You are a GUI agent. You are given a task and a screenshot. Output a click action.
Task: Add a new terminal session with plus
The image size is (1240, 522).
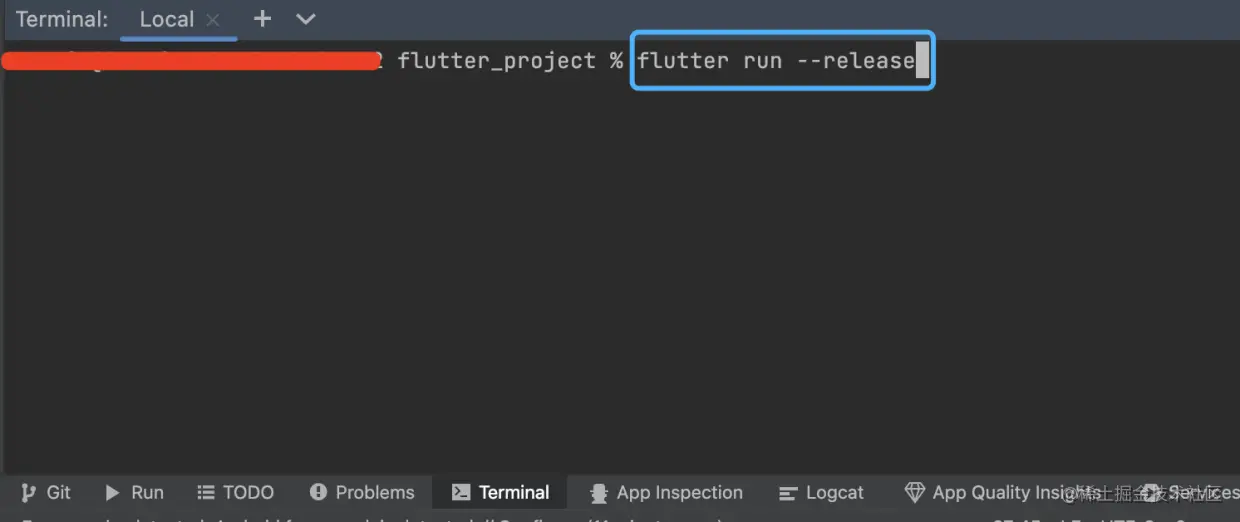tap(262, 19)
